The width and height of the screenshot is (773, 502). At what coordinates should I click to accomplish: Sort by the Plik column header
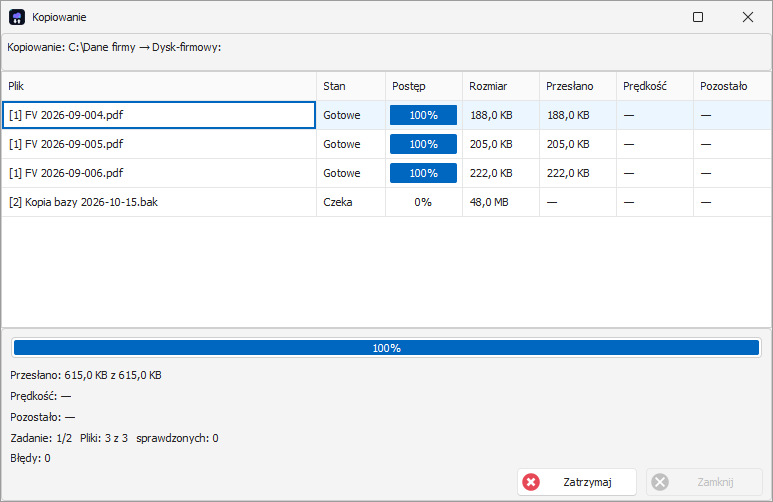click(x=159, y=86)
